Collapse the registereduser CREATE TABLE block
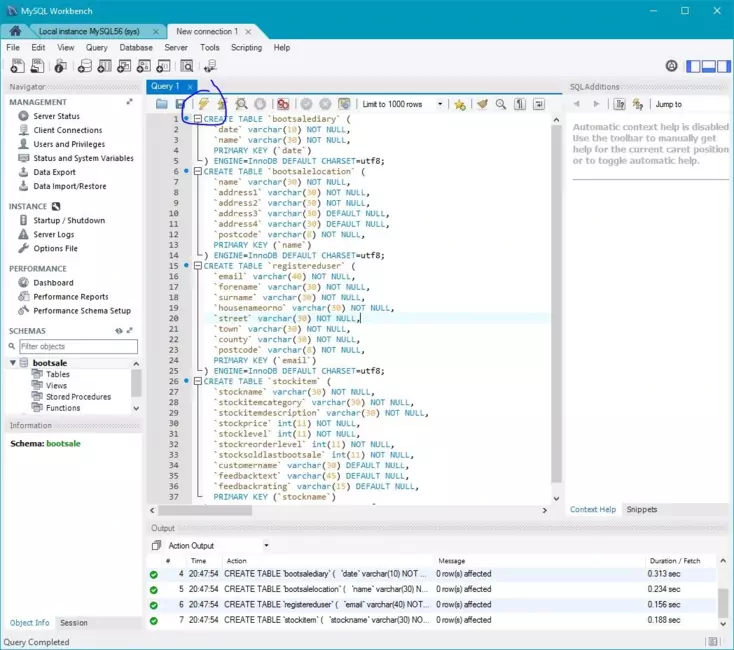Screen dimensions: 734x650 tap(198, 266)
